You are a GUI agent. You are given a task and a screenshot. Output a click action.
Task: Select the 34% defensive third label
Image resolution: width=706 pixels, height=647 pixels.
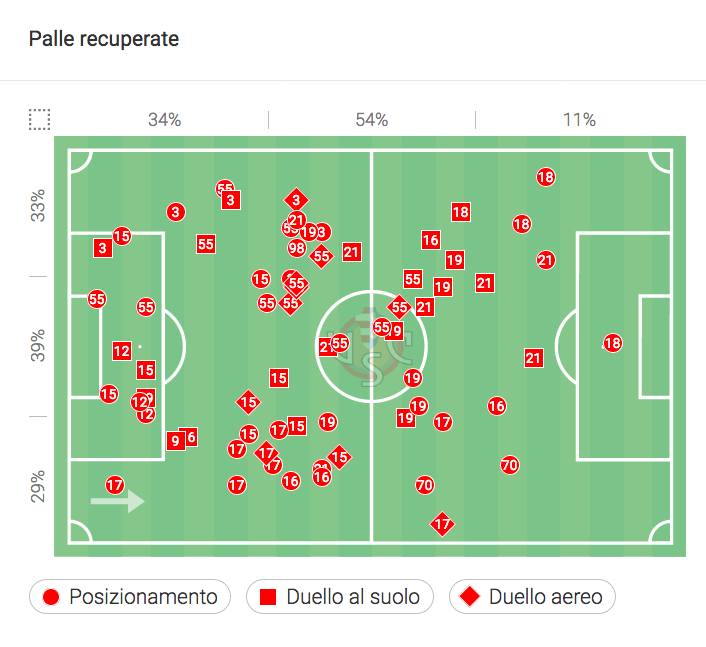[x=164, y=120]
